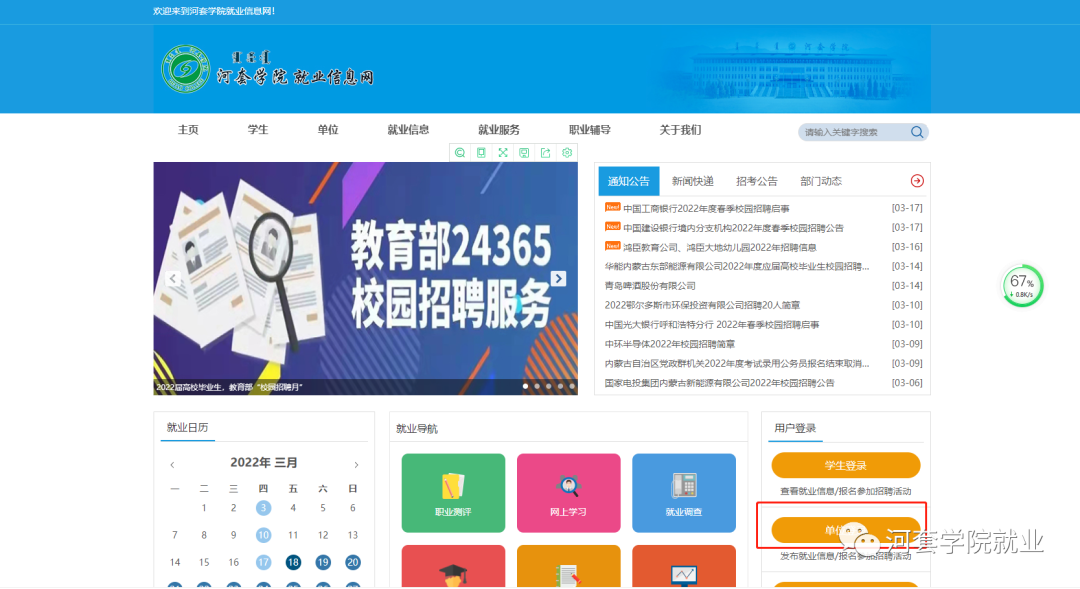Select highlighted March 3 on the calendar
This screenshot has height=589, width=1080.
[263, 508]
